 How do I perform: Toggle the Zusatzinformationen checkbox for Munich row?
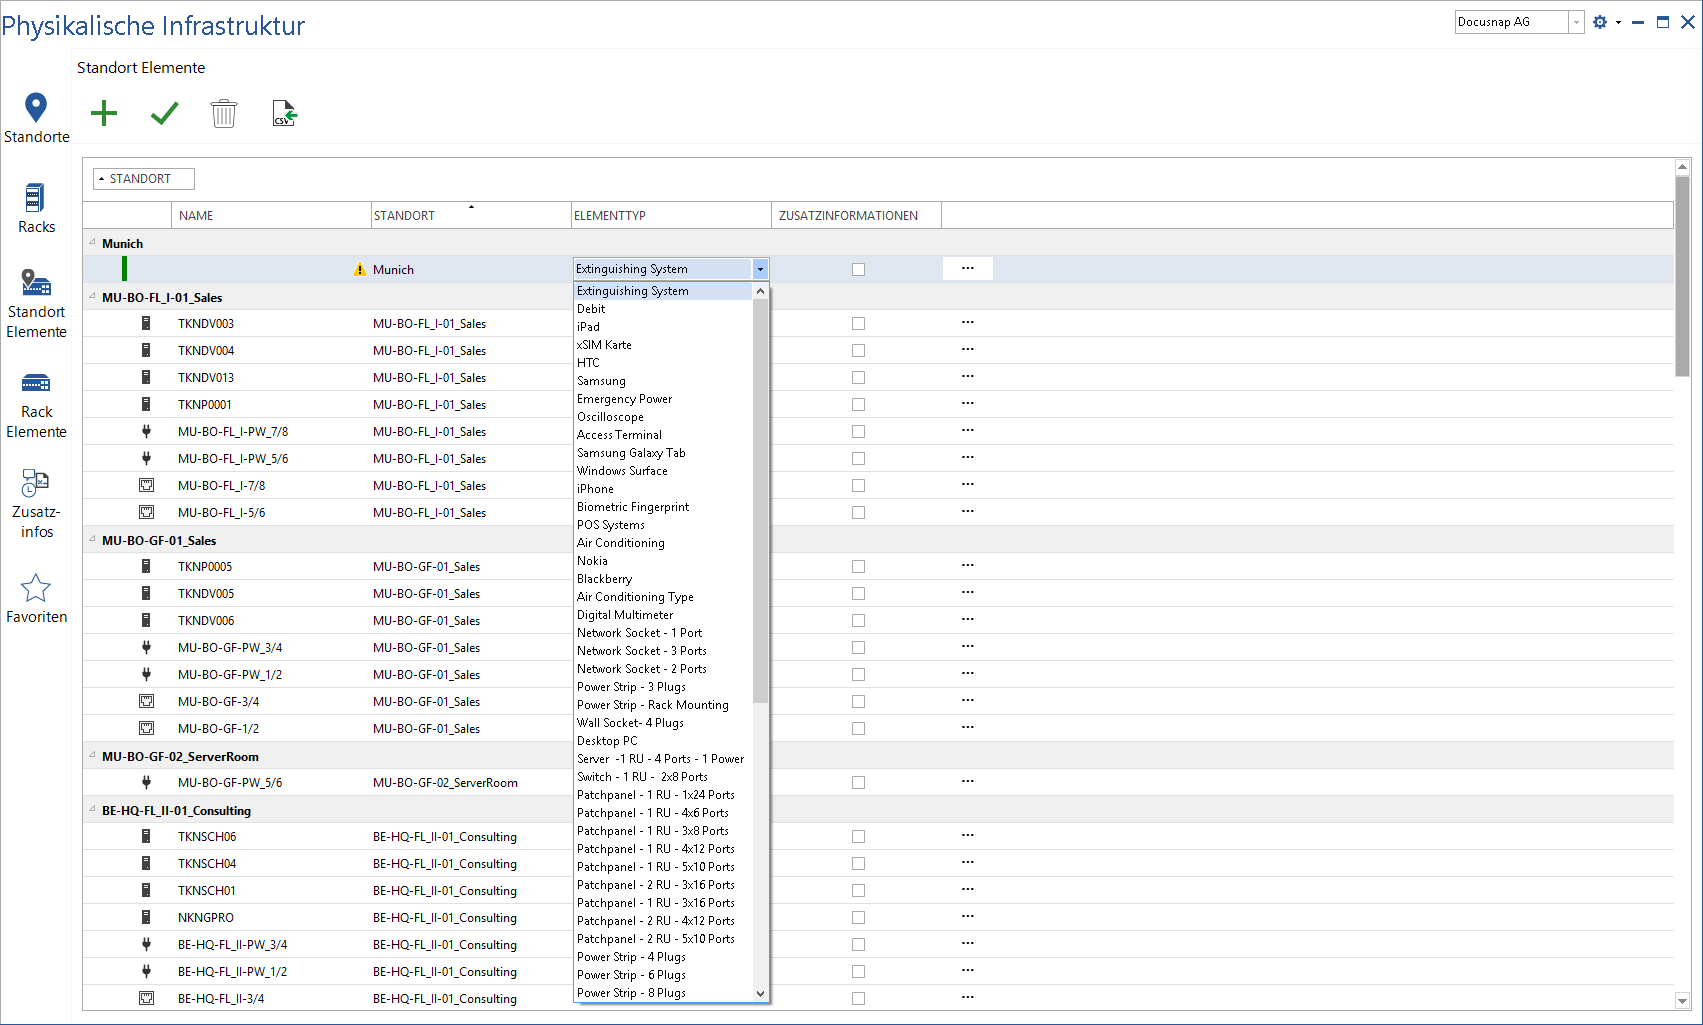click(858, 269)
